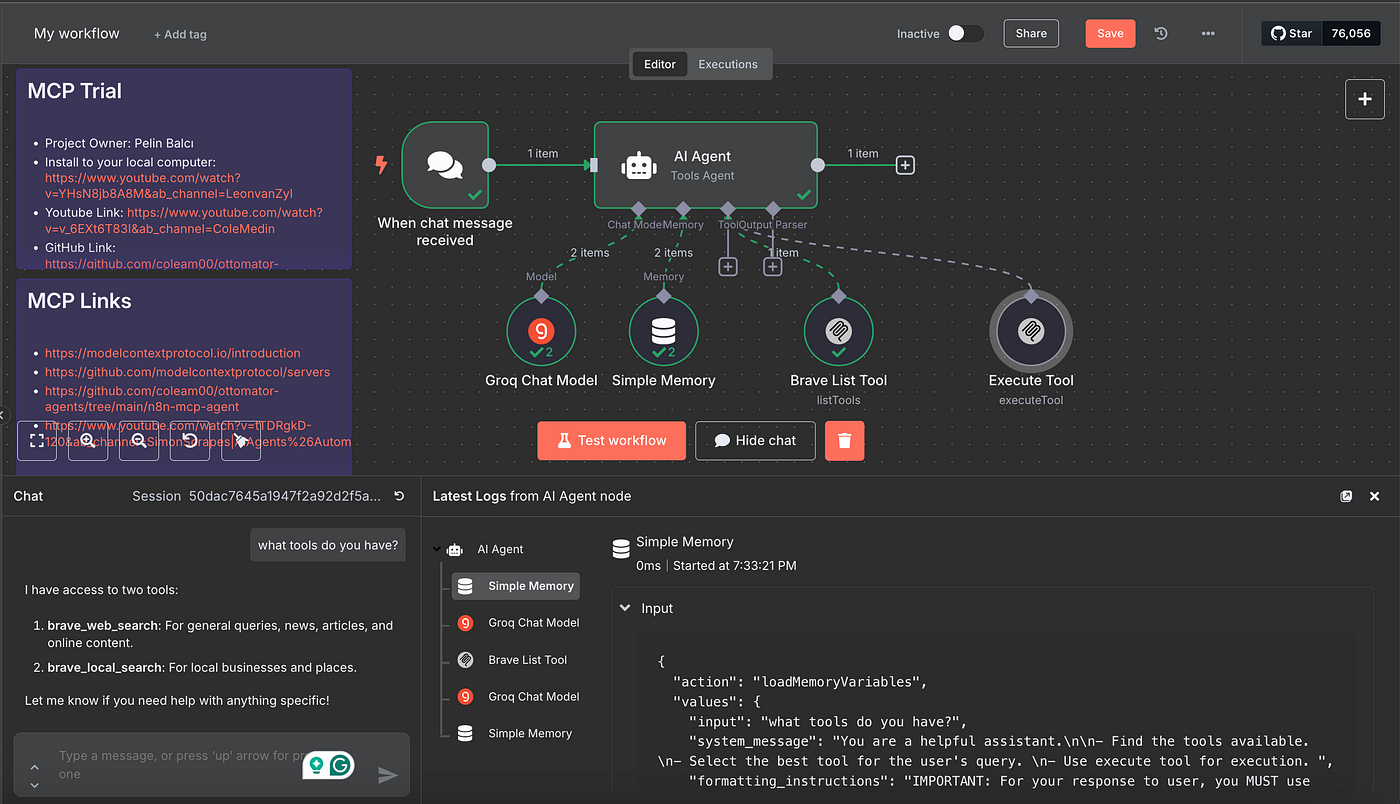Image resolution: width=1400 pixels, height=804 pixels.
Task: Open the three-dots more options menu
Action: pos(1208,33)
